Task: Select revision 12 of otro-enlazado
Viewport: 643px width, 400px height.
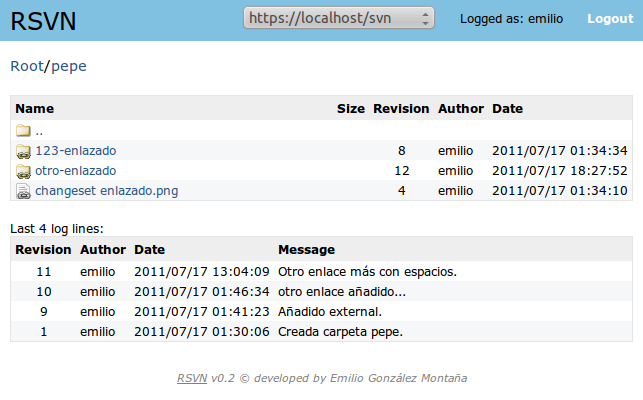Action: [401, 171]
